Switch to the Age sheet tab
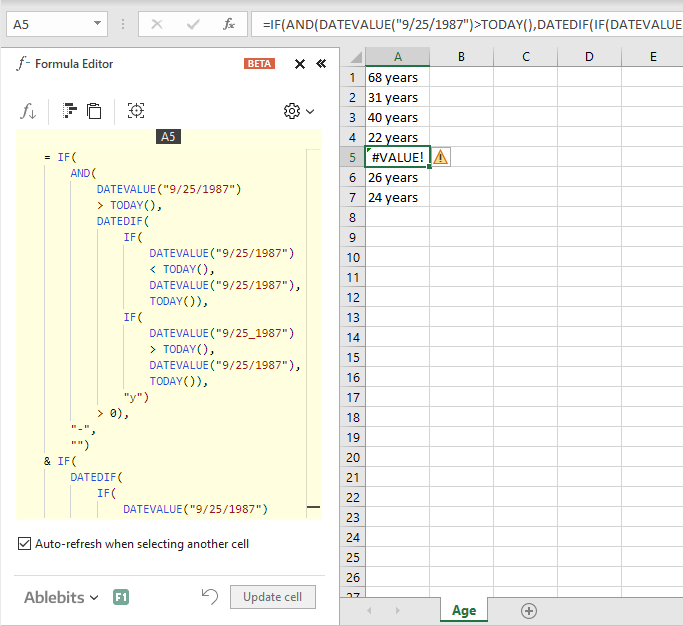Viewport: 683px width, 626px height. point(464,610)
